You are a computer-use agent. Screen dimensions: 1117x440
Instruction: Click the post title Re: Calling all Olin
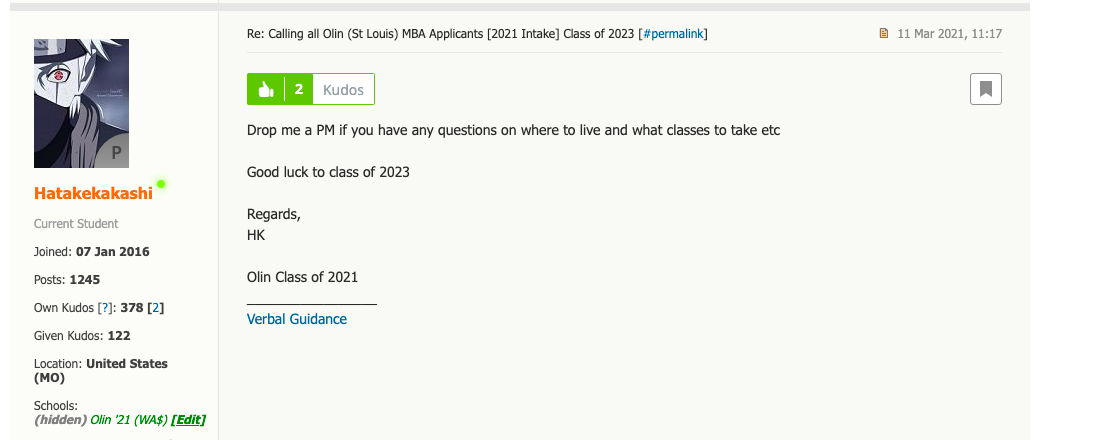pyautogui.click(x=441, y=34)
